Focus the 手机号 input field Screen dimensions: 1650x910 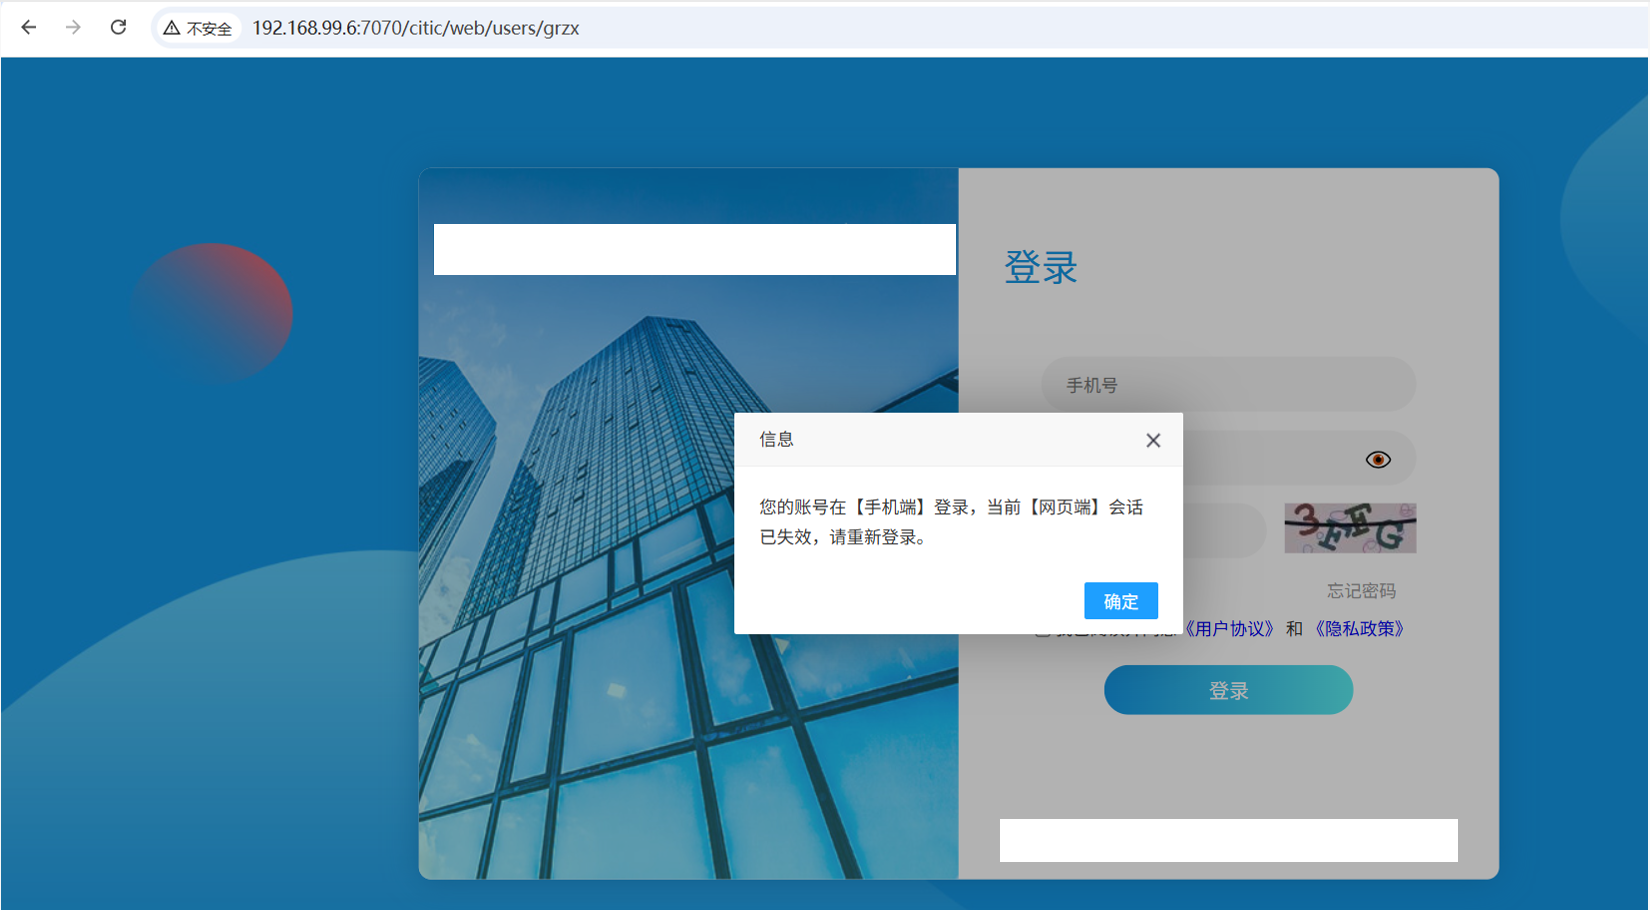click(1228, 385)
